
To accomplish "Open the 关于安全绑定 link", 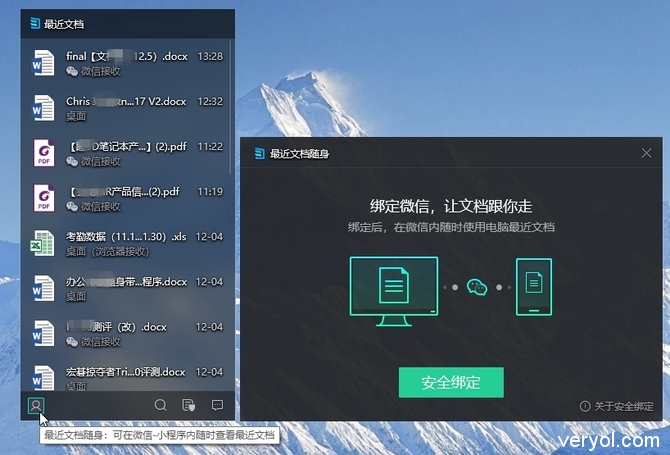I will pos(623,406).
